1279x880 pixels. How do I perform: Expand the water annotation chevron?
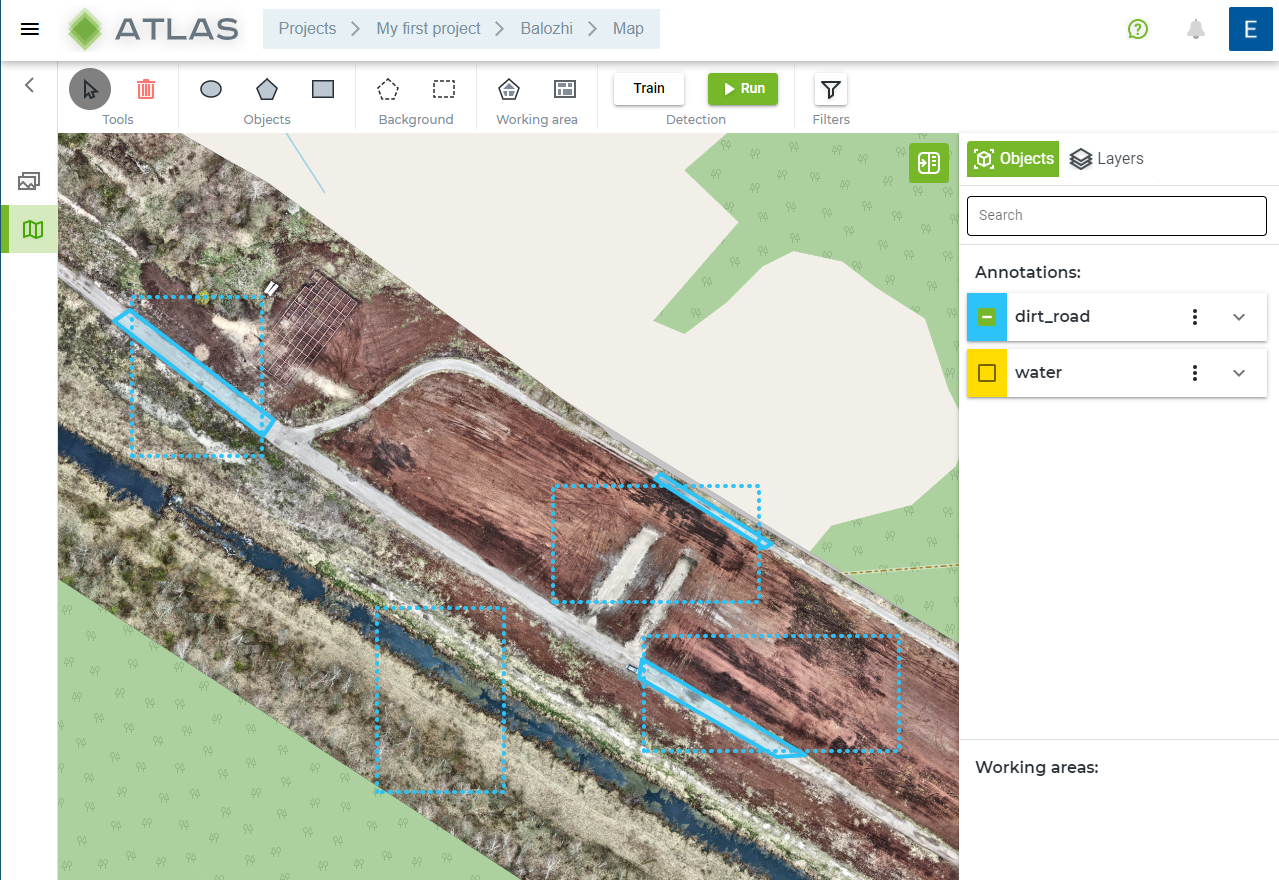tap(1239, 373)
